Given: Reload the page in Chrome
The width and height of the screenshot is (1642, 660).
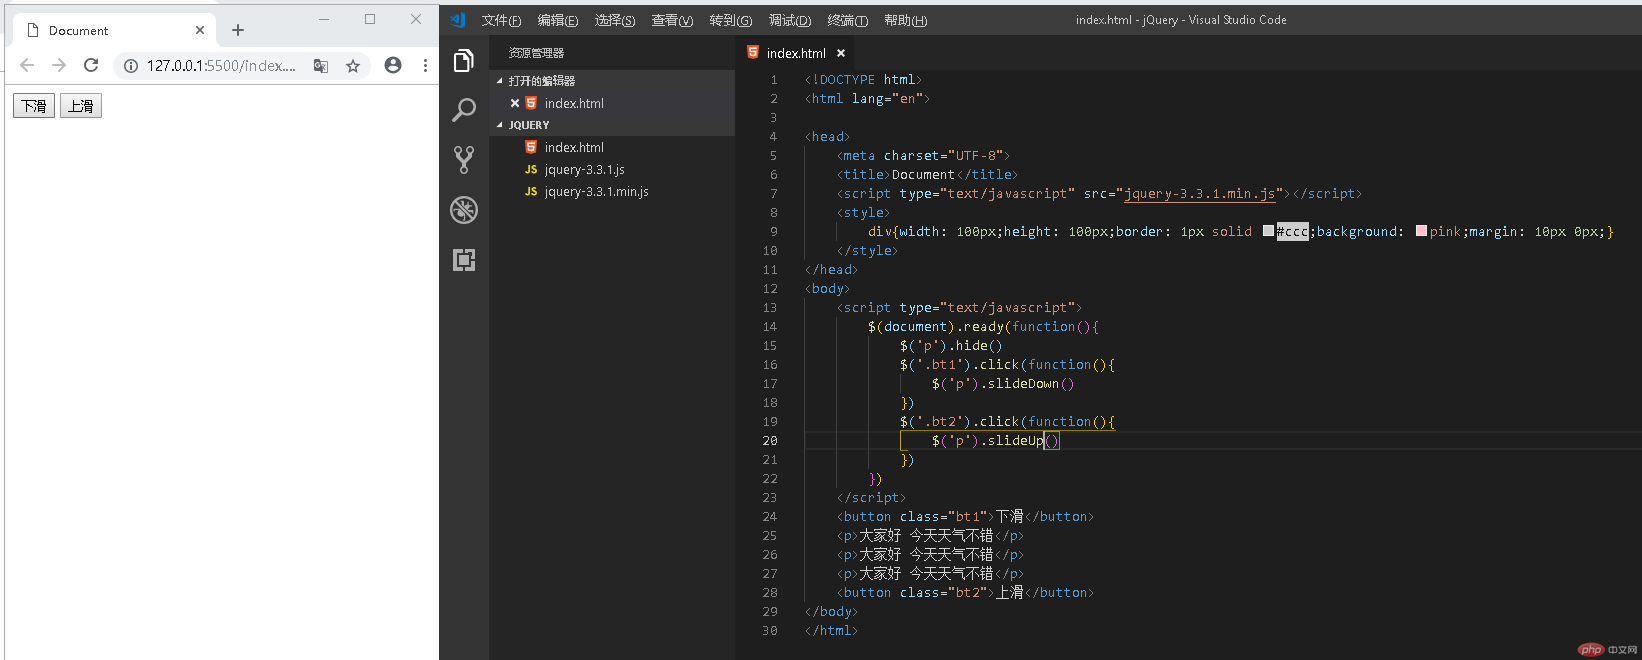Looking at the screenshot, I should tap(91, 65).
